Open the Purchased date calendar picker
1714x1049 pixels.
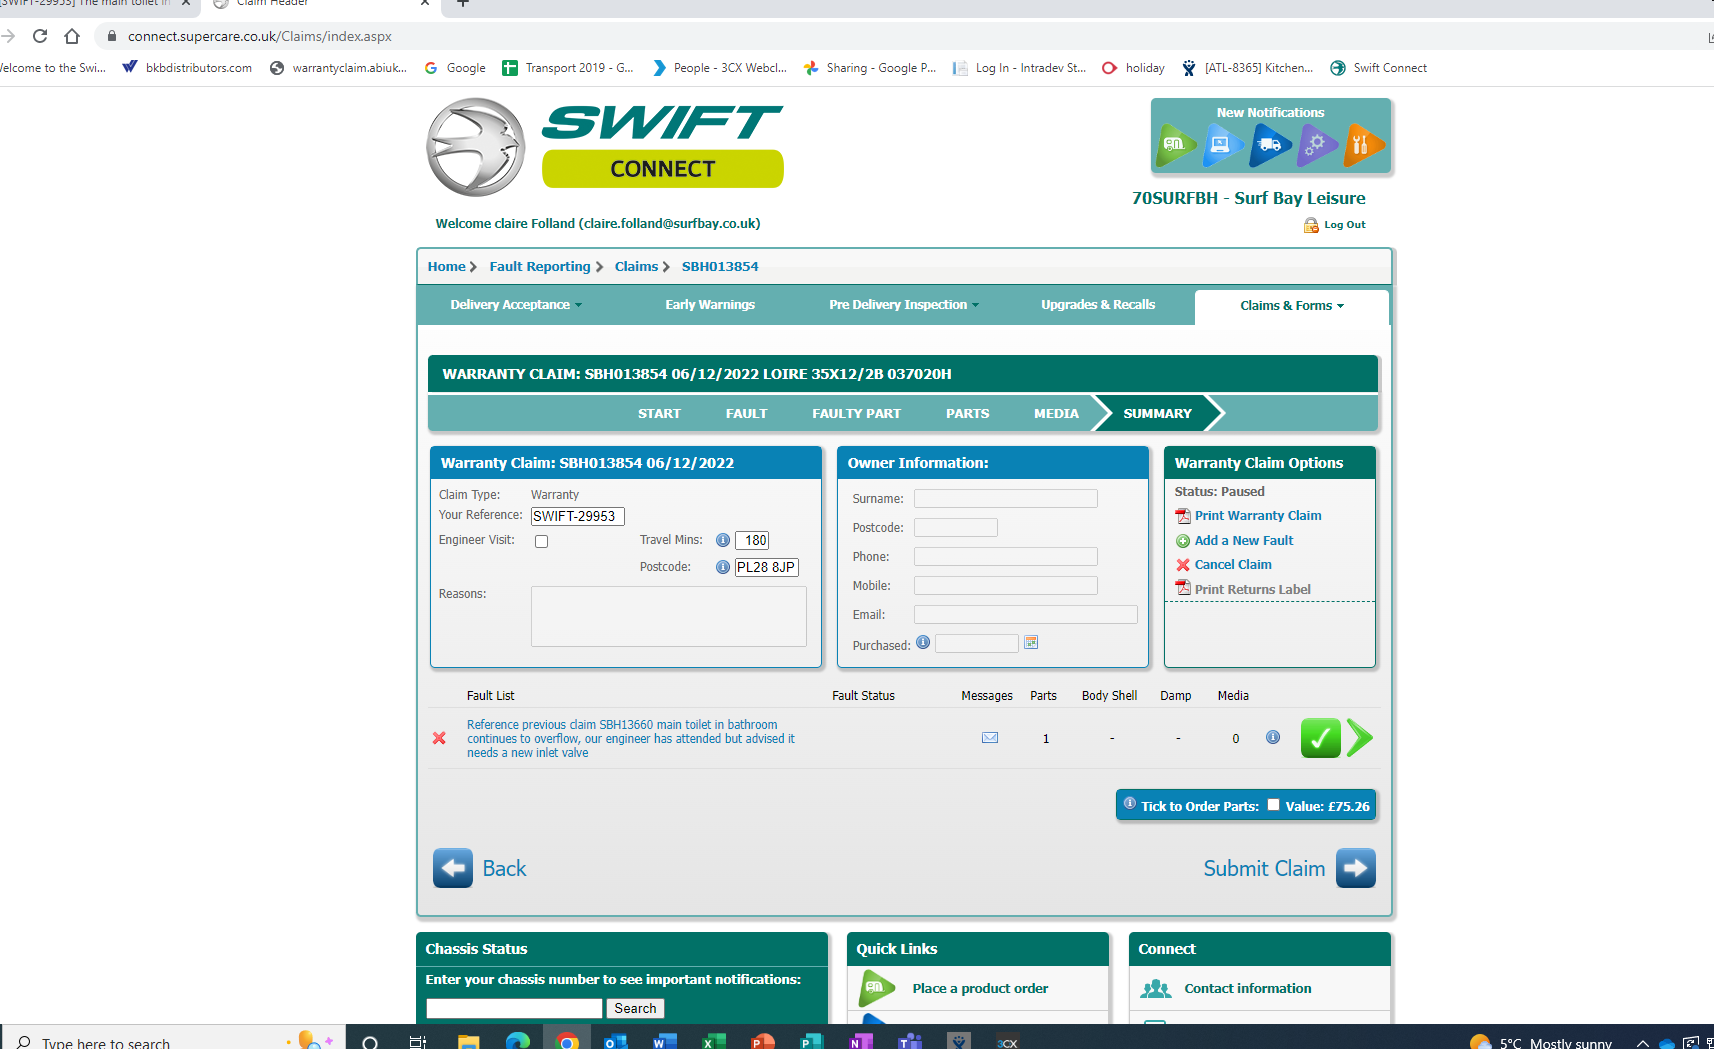(1031, 642)
